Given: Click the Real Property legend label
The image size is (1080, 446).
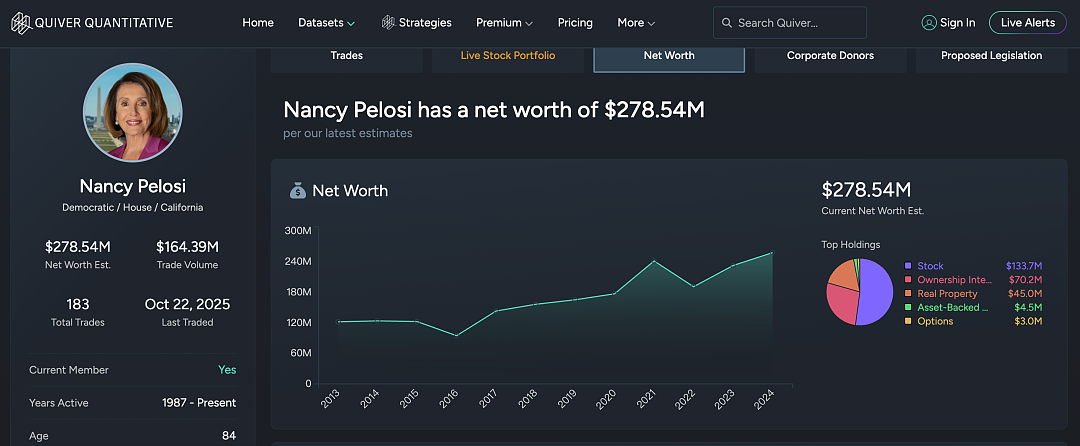Looking at the screenshot, I should coord(947,294).
